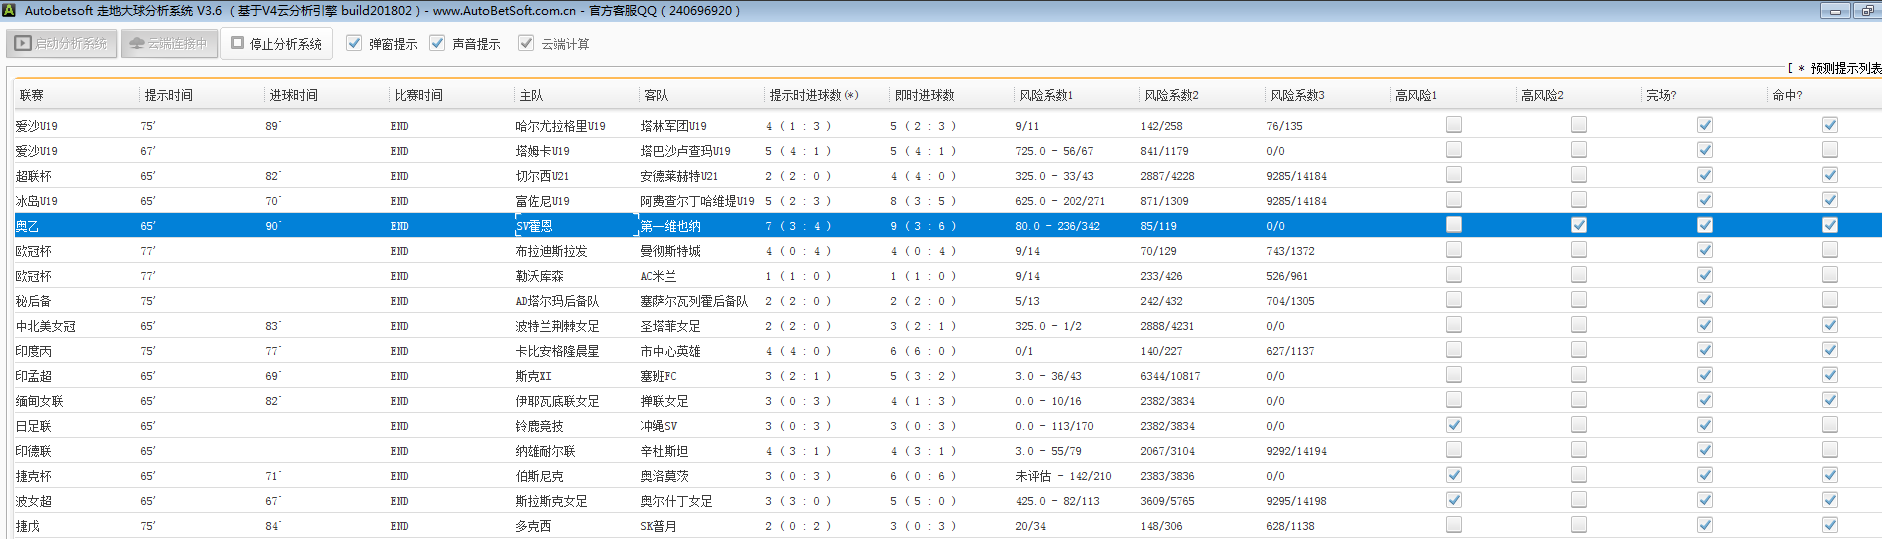Sort by the 联赛 column header
The width and height of the screenshot is (1882, 539).
[x=32, y=95]
